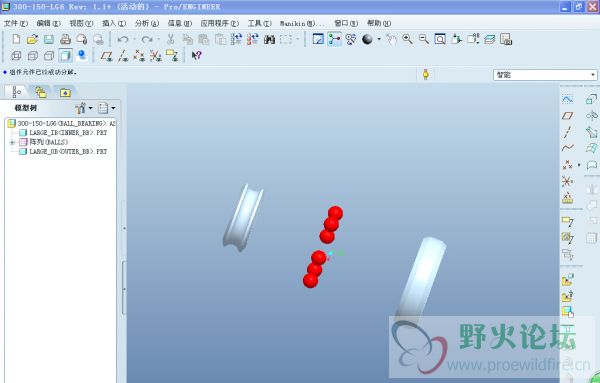Click the Print icon in toolbar

[65, 39]
